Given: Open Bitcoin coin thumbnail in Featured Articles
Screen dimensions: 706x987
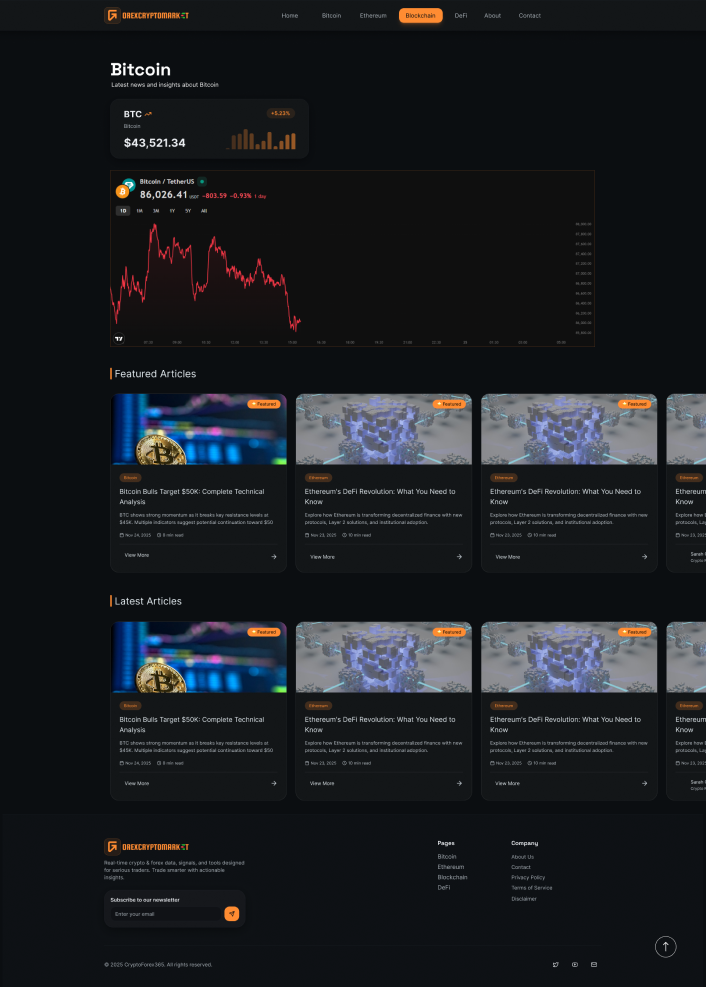Looking at the screenshot, I should click(199, 429).
